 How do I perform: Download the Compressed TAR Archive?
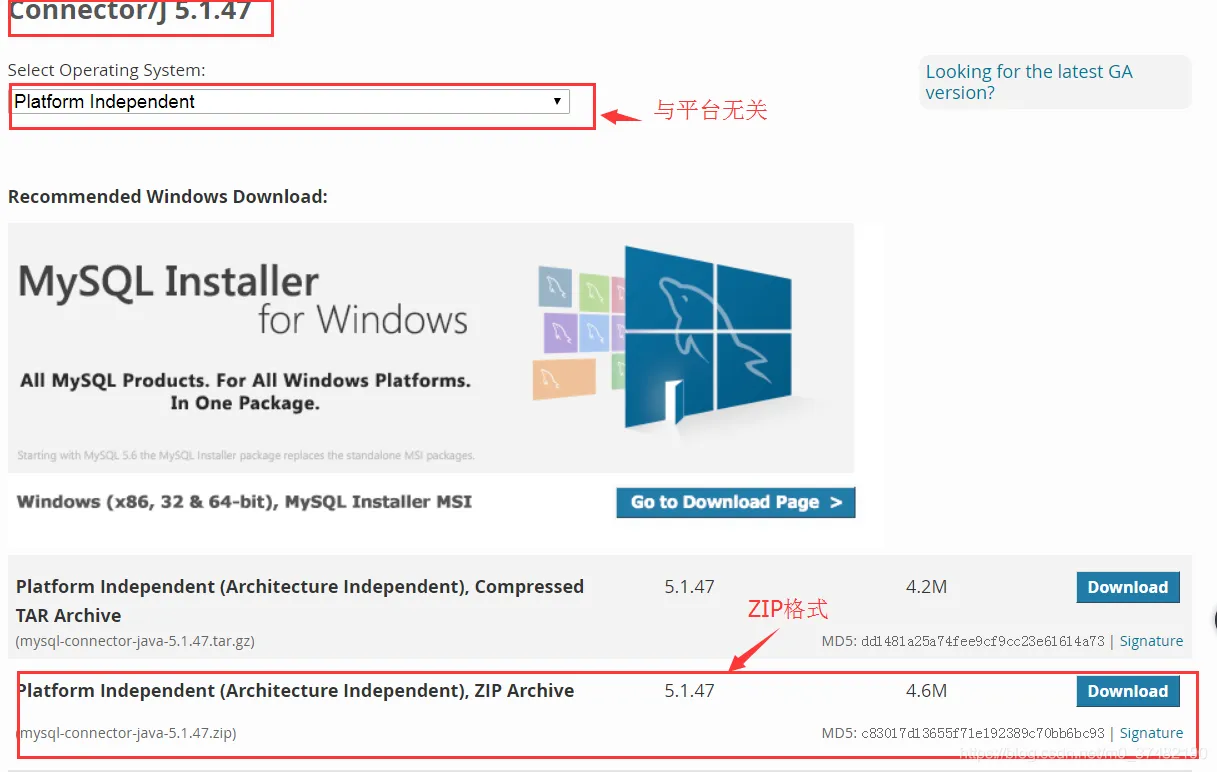tap(1128, 587)
